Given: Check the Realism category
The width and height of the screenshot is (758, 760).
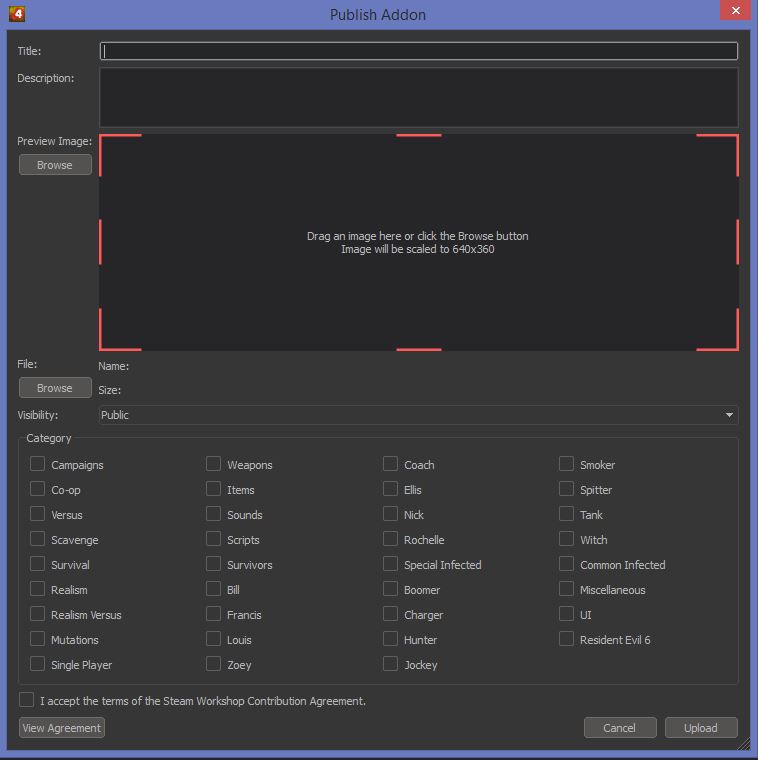Looking at the screenshot, I should click(x=37, y=589).
